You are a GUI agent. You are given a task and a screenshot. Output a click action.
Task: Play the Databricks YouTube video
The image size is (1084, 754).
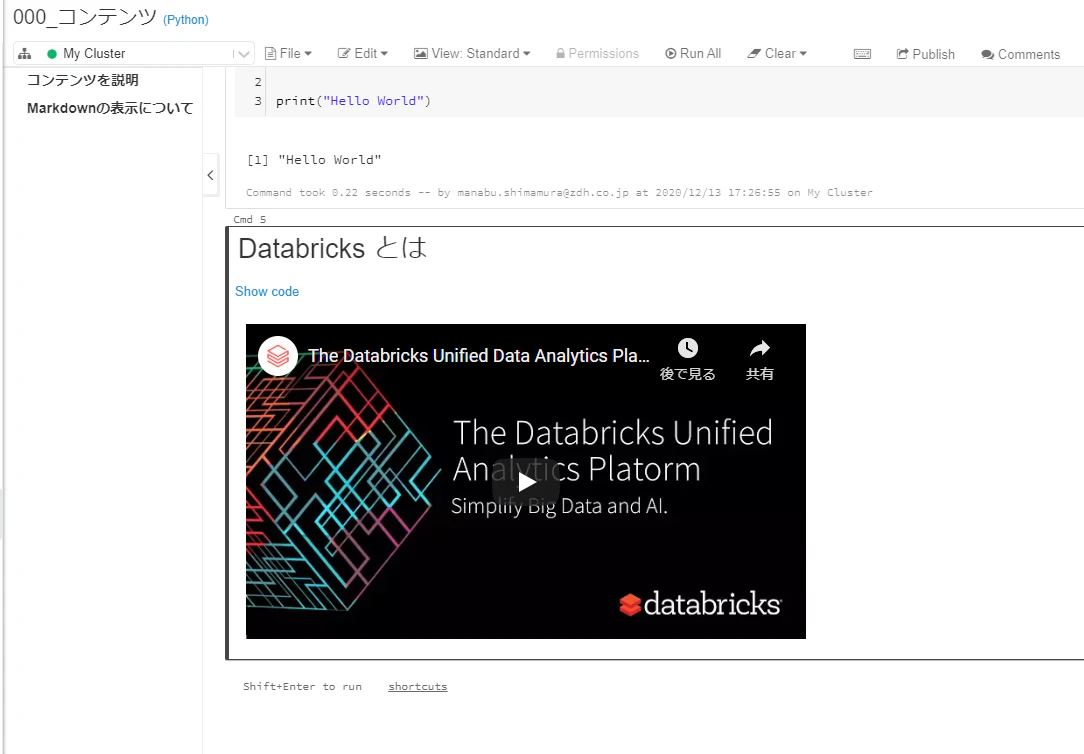tap(526, 482)
